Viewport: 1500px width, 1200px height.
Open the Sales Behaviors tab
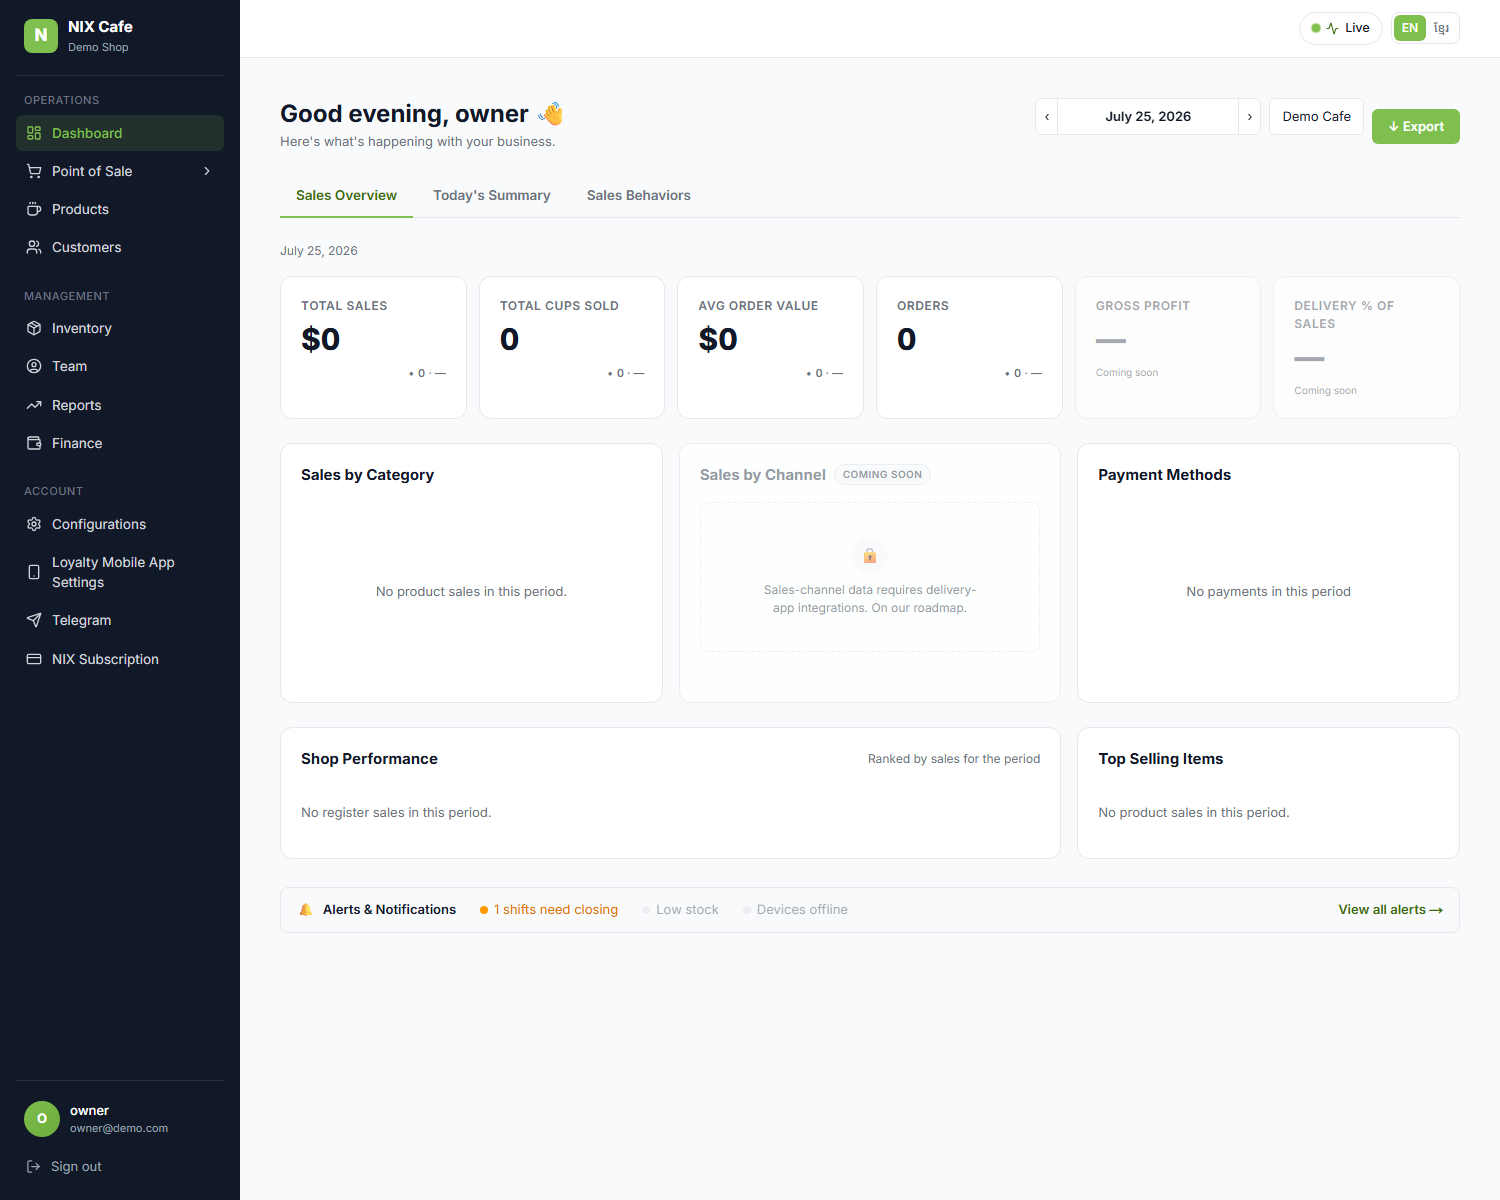point(639,196)
